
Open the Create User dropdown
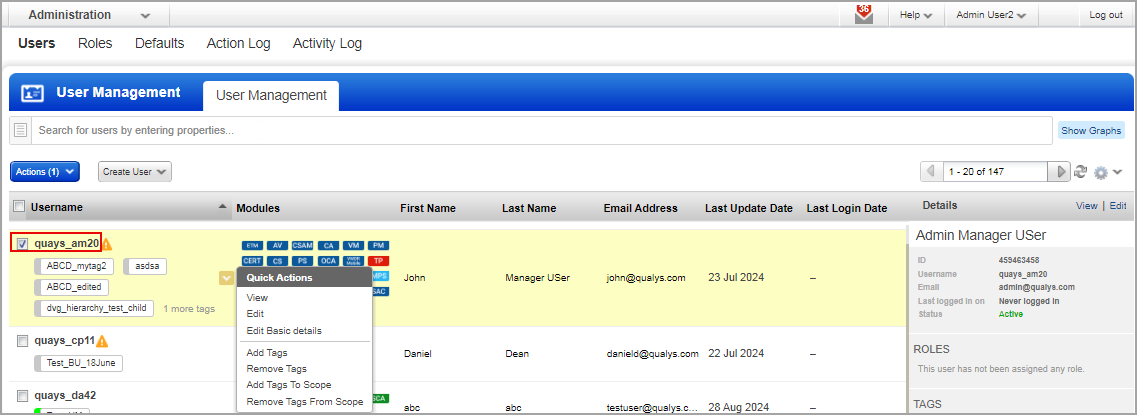135,172
